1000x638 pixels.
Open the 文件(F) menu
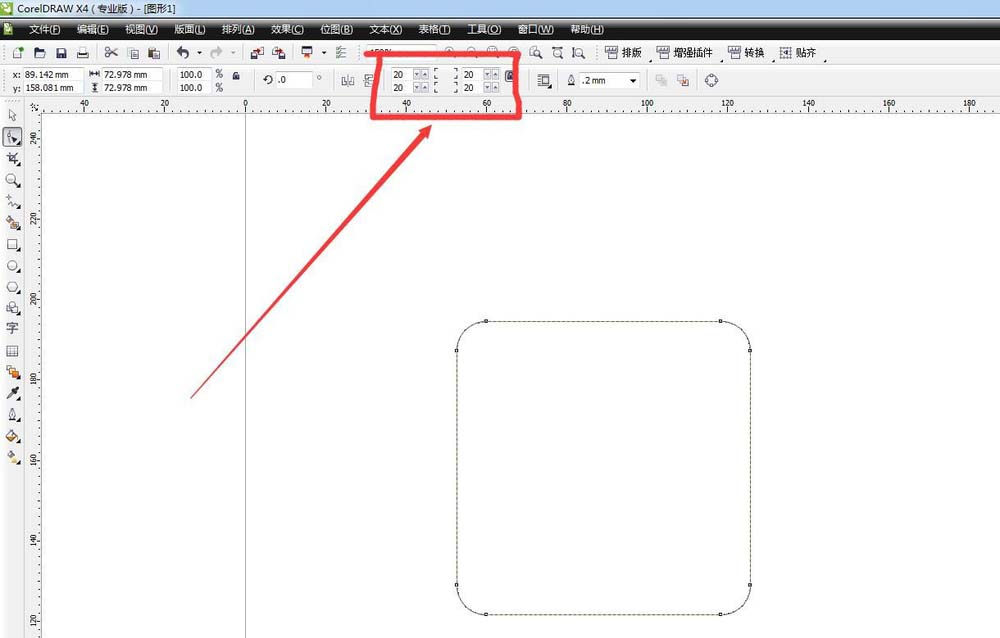(44, 29)
